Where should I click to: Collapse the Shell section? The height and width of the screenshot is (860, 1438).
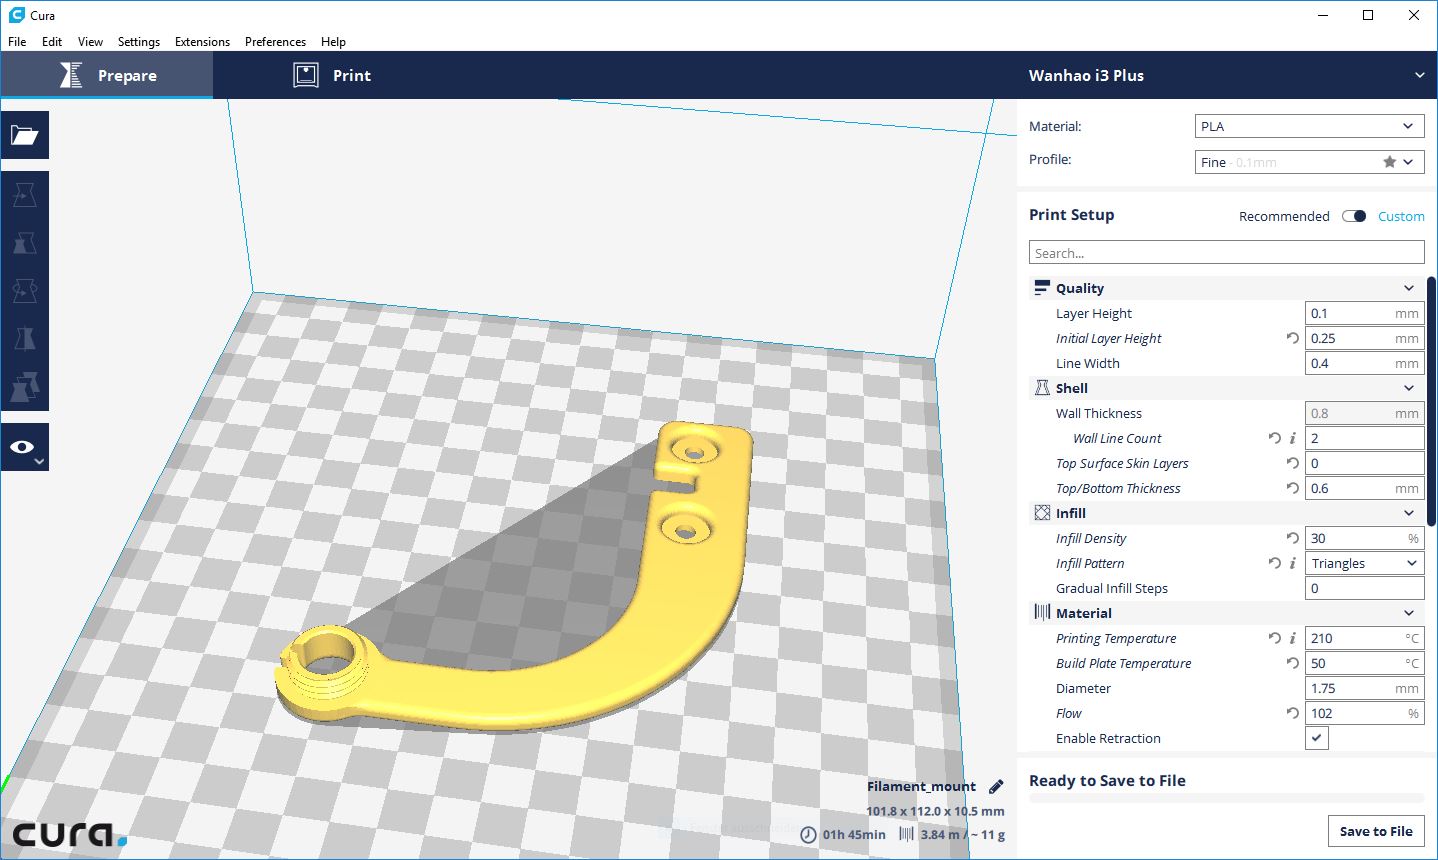(1409, 388)
